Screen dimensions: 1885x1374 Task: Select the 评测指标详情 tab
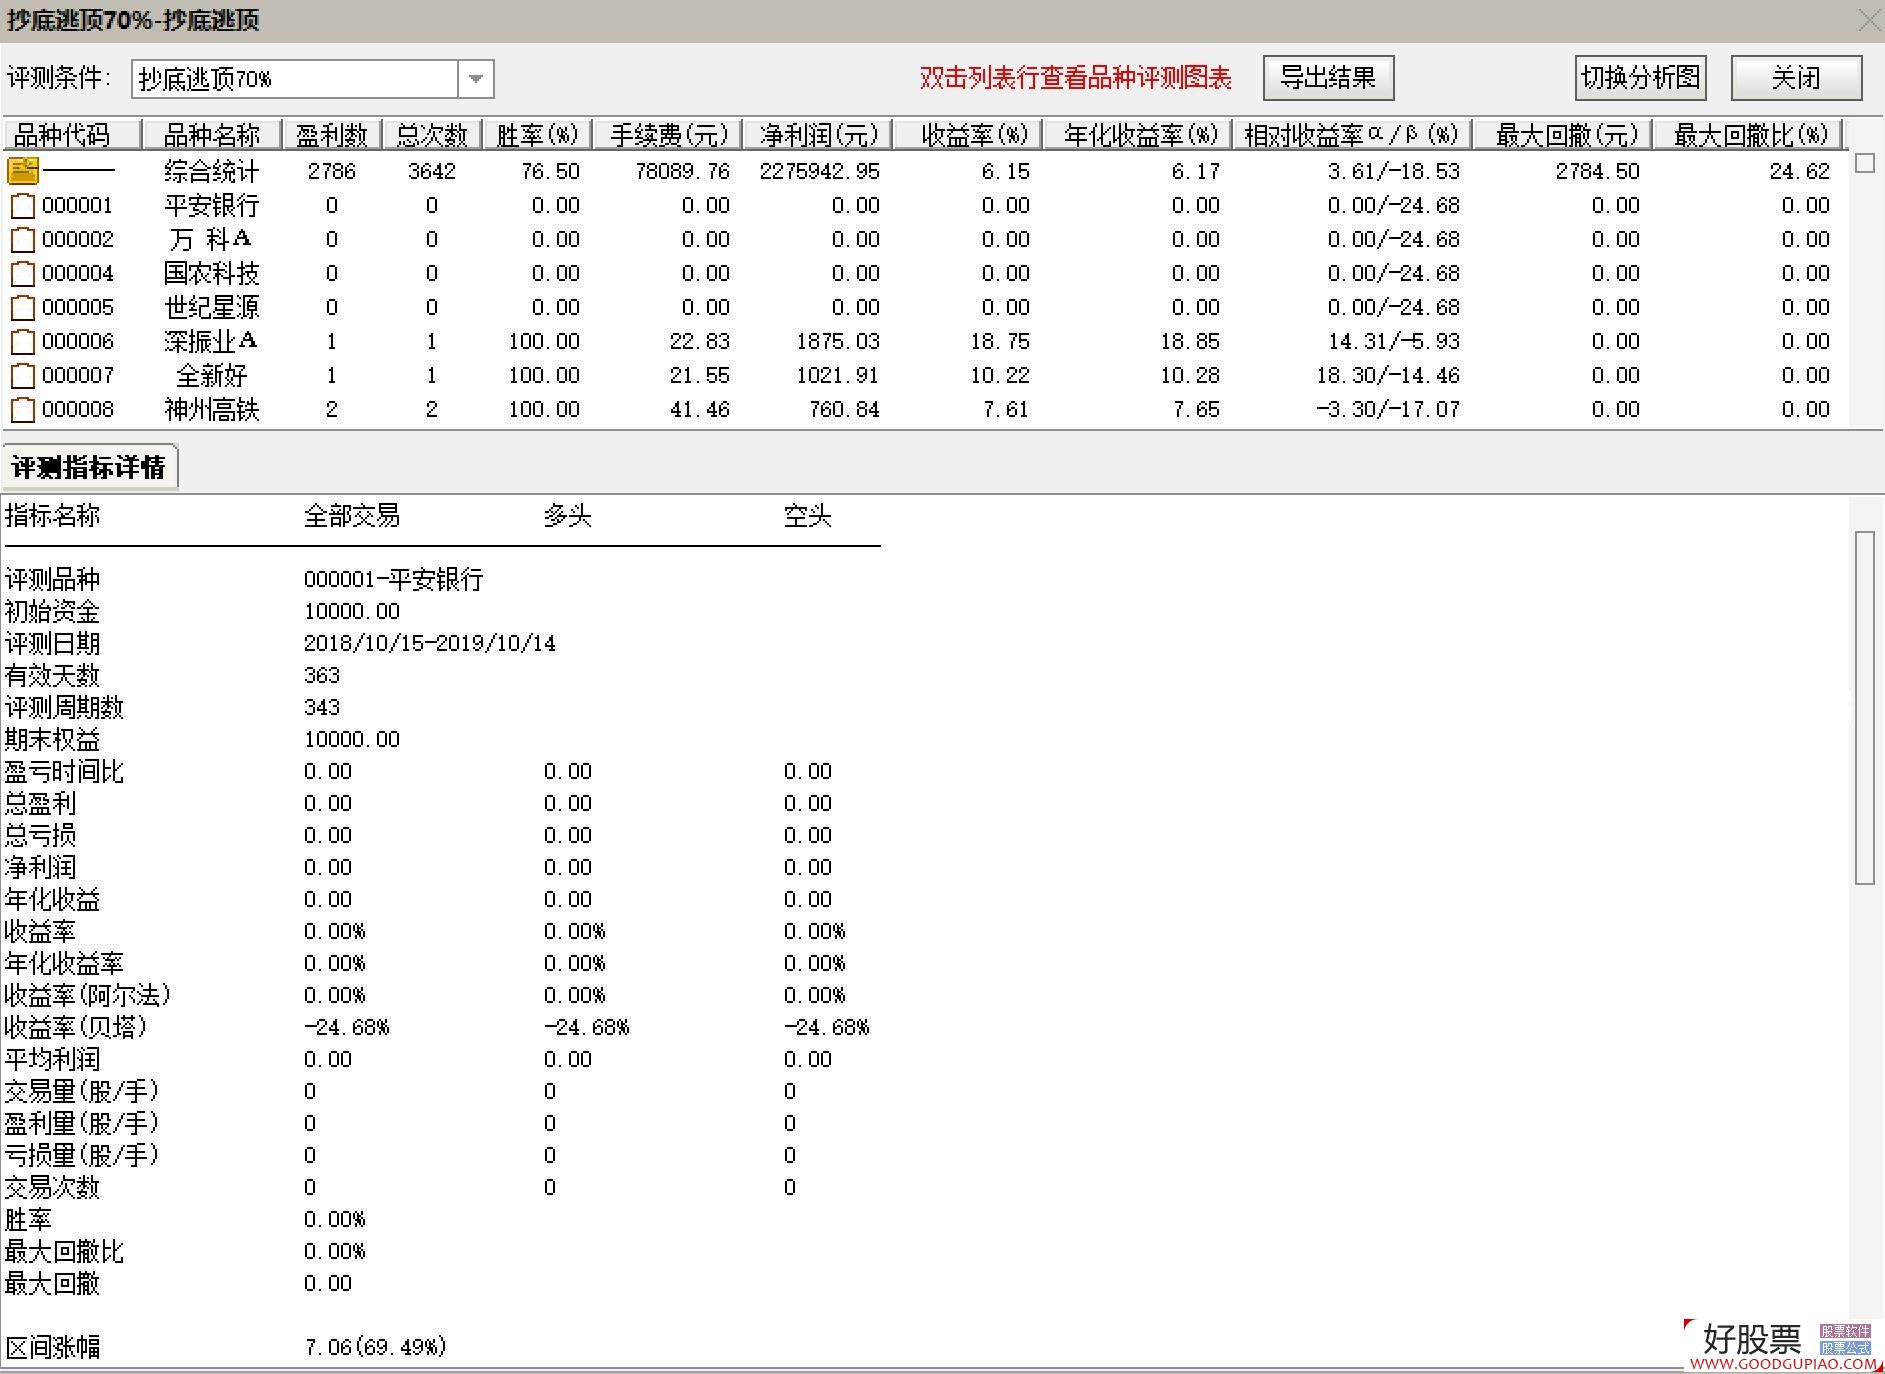[89, 467]
